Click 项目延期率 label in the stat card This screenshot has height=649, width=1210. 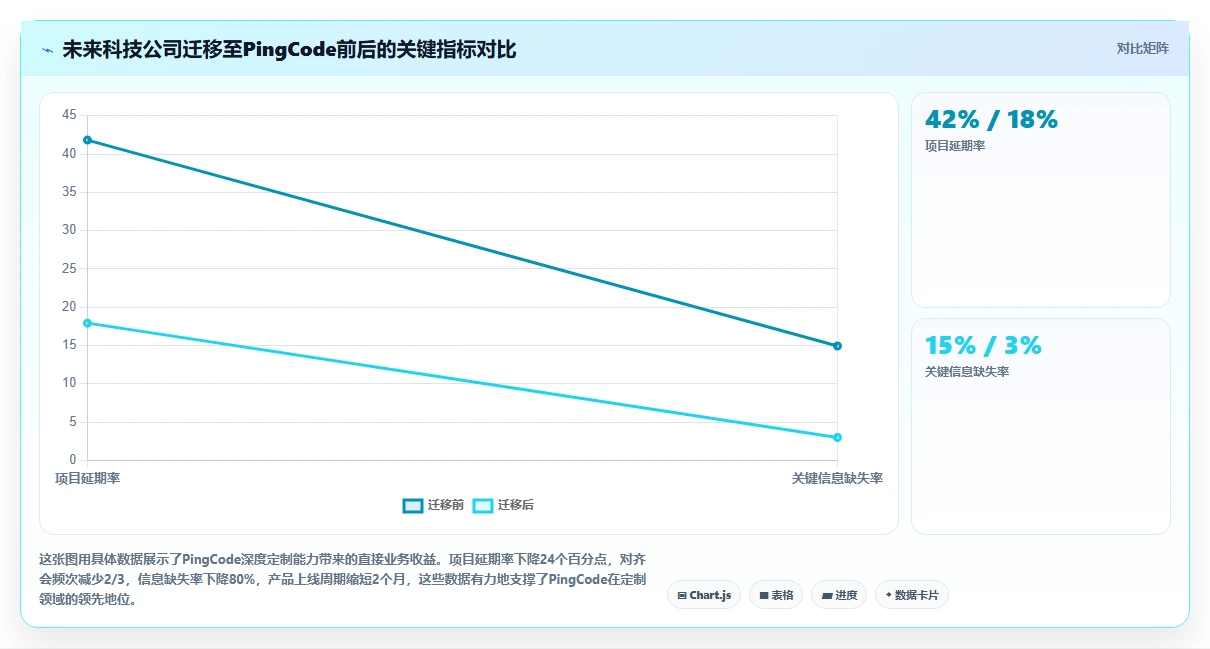955,146
